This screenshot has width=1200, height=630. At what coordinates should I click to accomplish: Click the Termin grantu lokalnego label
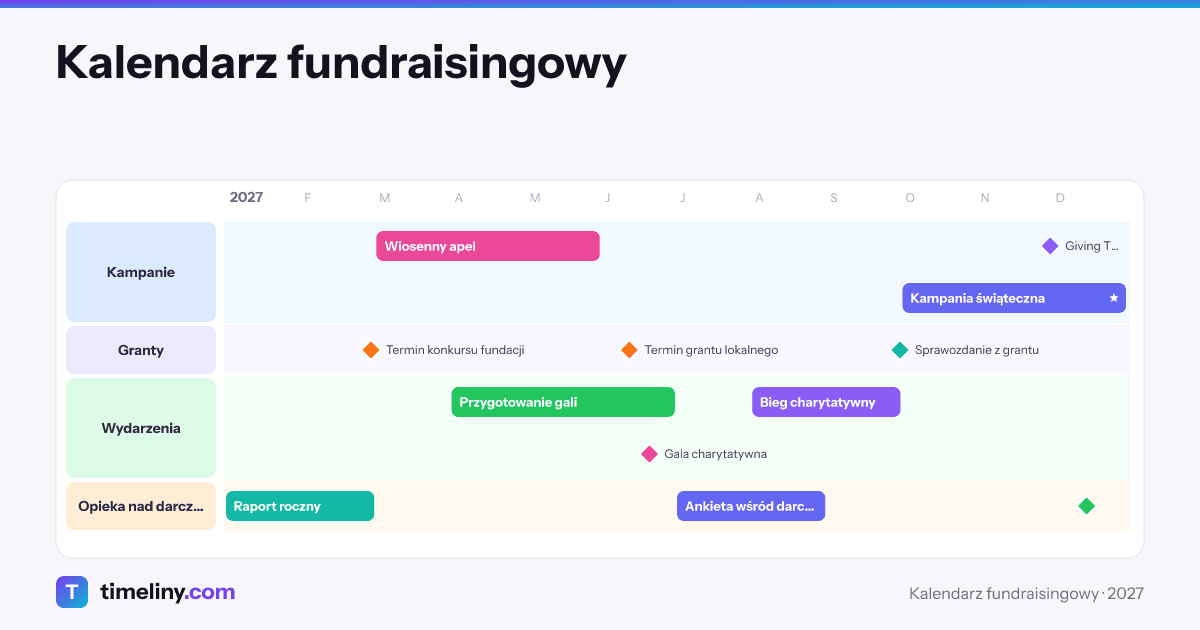click(x=711, y=350)
